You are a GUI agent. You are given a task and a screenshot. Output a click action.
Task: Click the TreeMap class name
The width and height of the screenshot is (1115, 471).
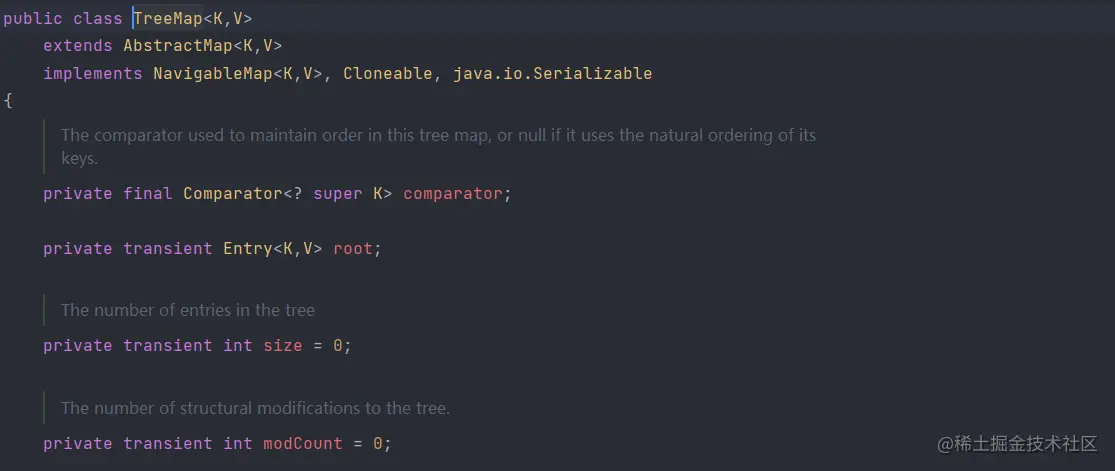(x=169, y=18)
